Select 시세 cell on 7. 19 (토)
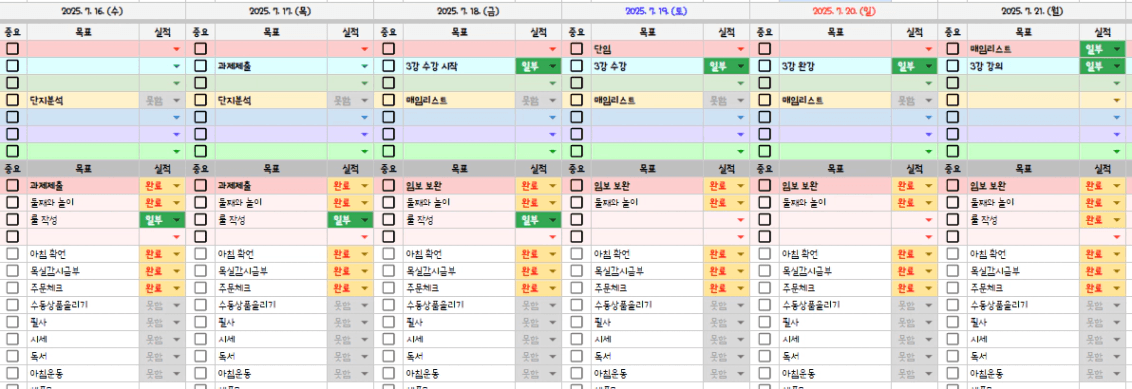Screen dimensions: 1132x389 pos(648,339)
